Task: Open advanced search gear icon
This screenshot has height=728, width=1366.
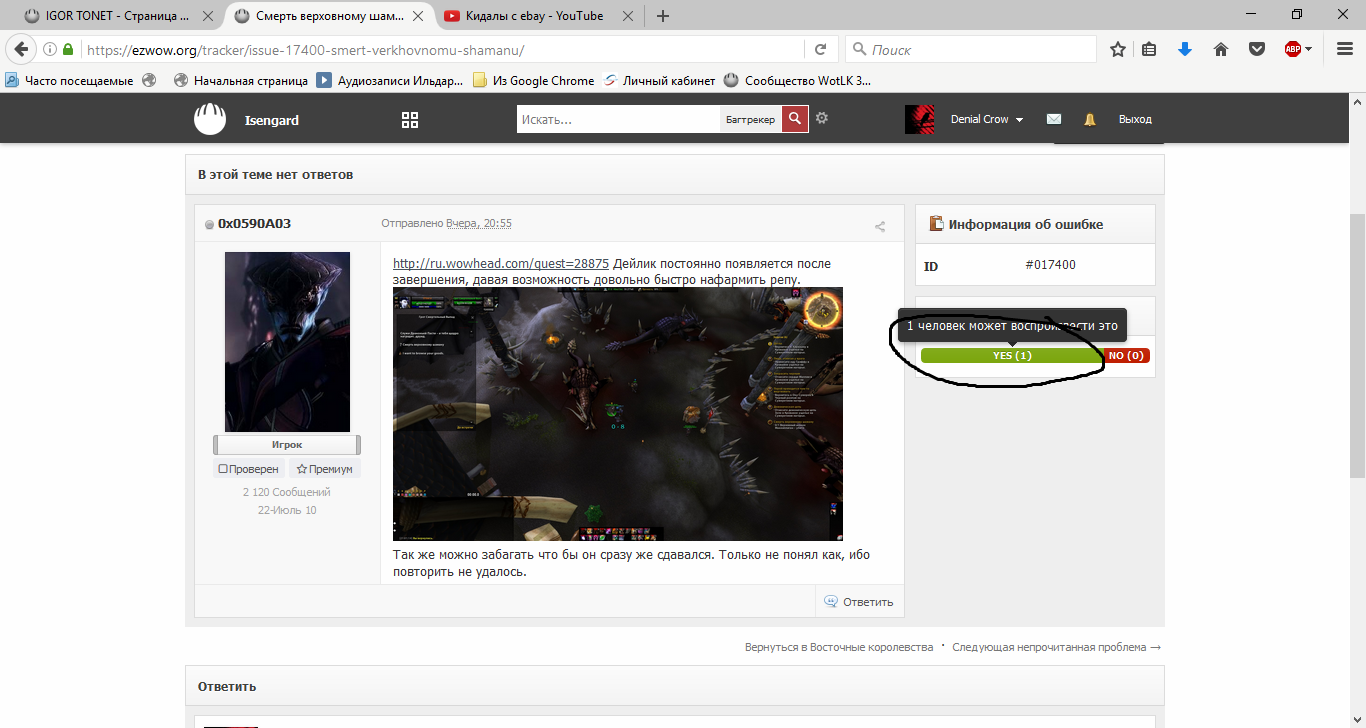Action: click(822, 118)
